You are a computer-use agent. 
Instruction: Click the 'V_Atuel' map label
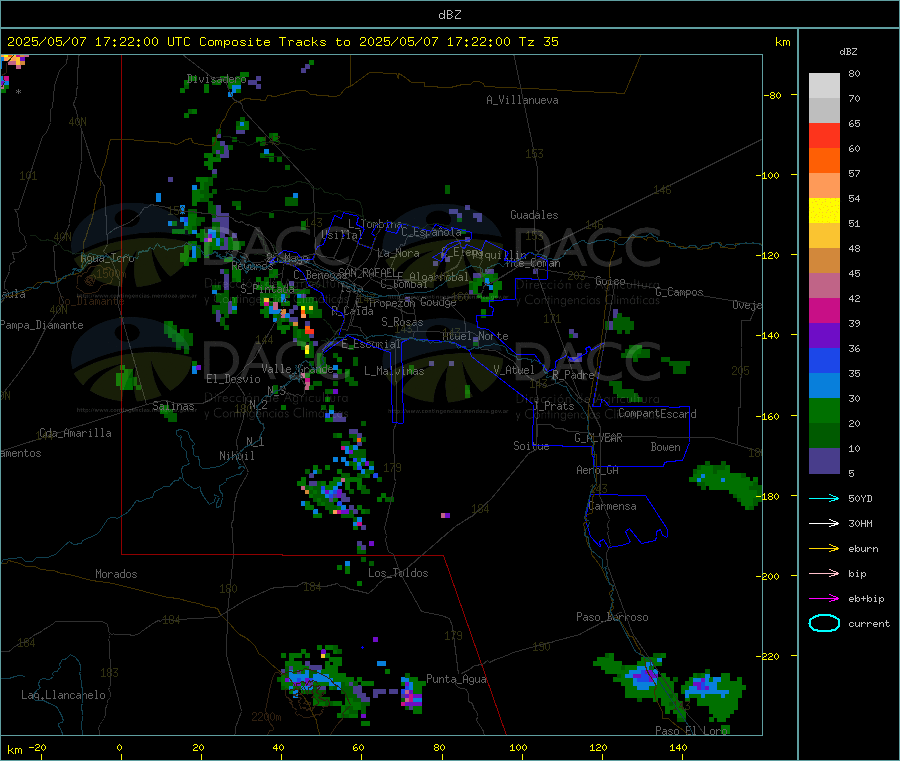514,370
